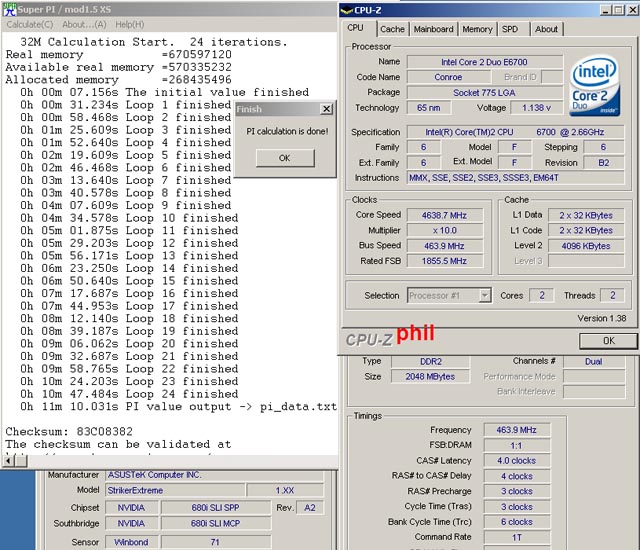
Task: Click the chipset Rev. value A2
Action: 310,508
